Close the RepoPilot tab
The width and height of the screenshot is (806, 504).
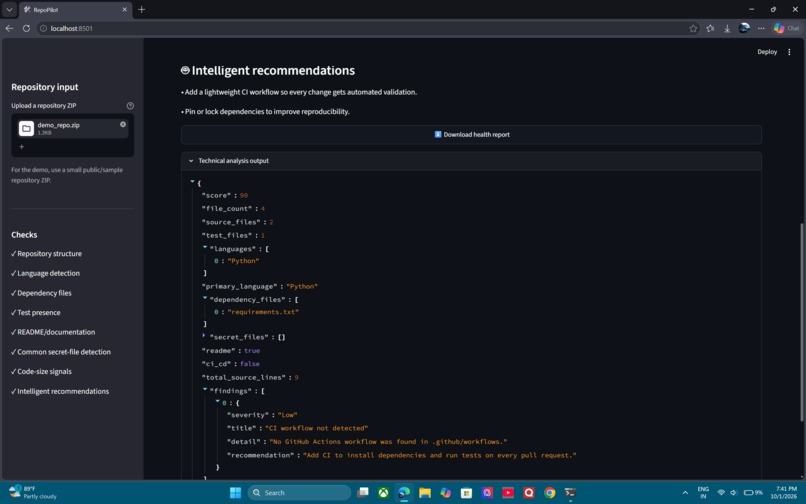click(x=124, y=9)
